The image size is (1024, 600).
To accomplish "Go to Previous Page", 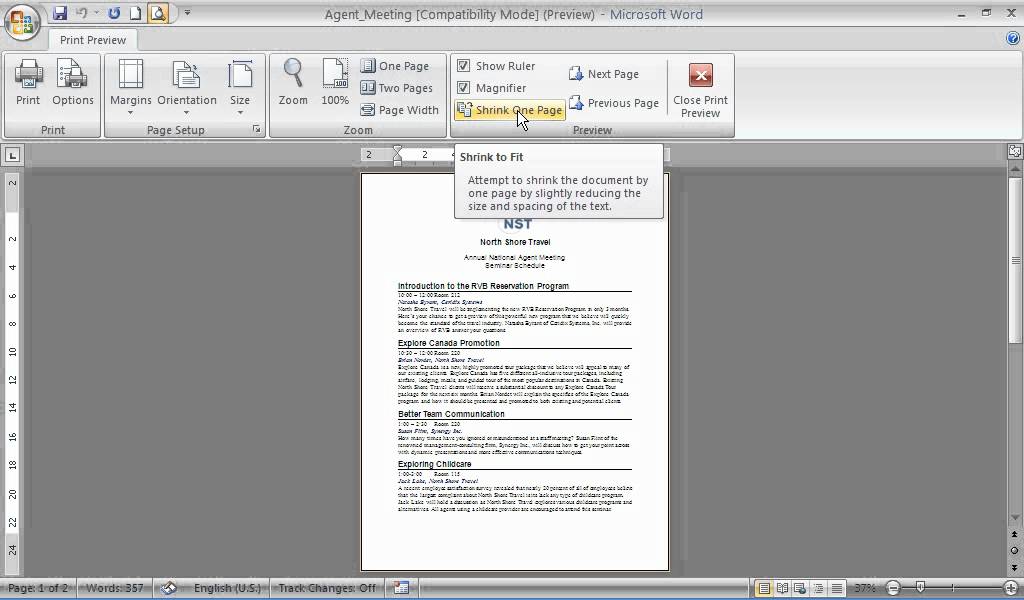I will [x=614, y=103].
